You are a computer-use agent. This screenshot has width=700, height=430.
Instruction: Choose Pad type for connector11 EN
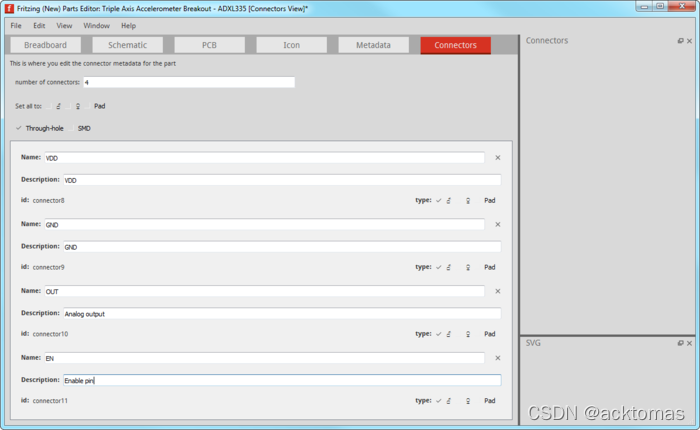(486, 401)
